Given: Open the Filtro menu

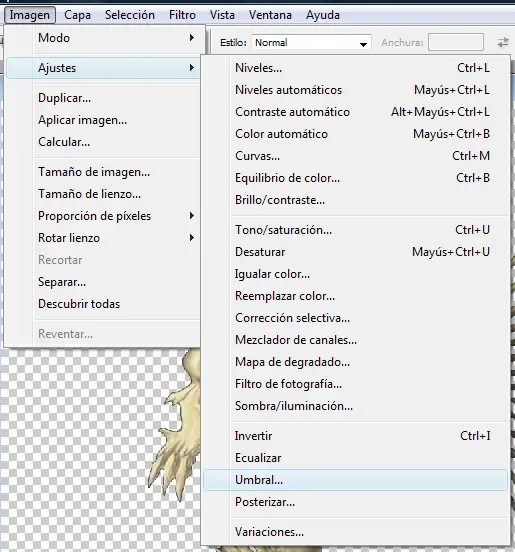Looking at the screenshot, I should point(182,15).
